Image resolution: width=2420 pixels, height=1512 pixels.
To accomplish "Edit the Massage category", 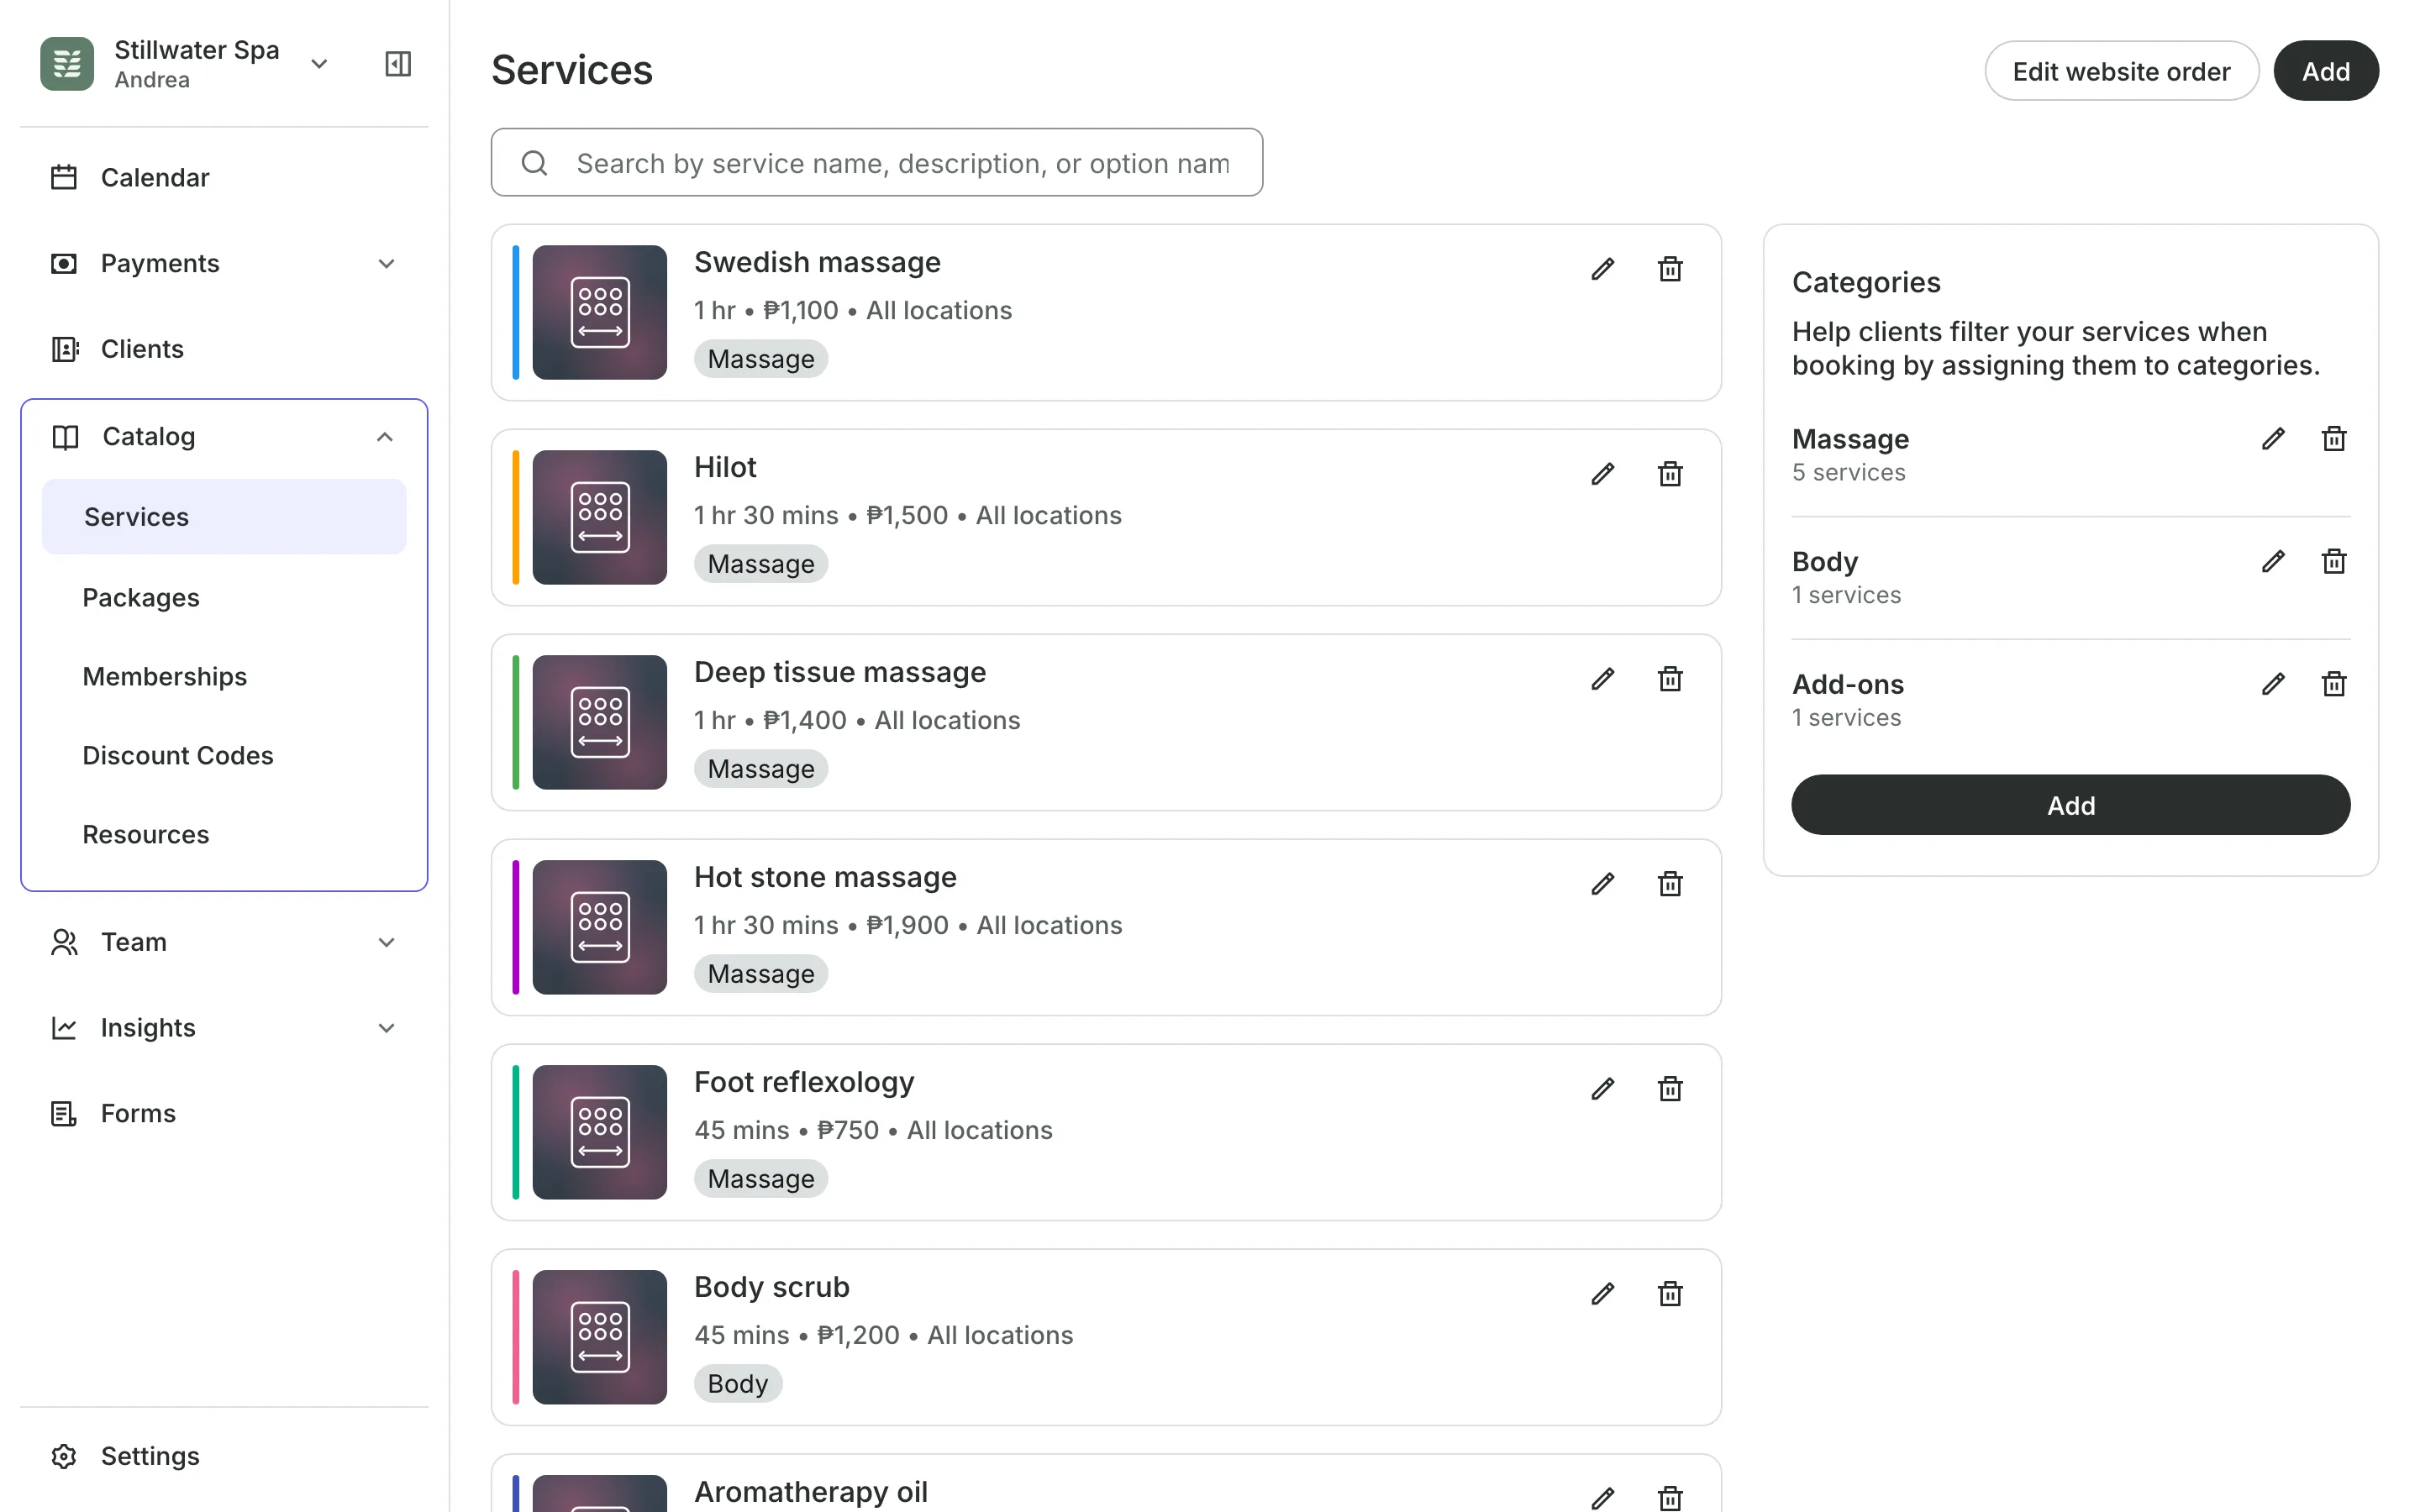I will 2273,439.
